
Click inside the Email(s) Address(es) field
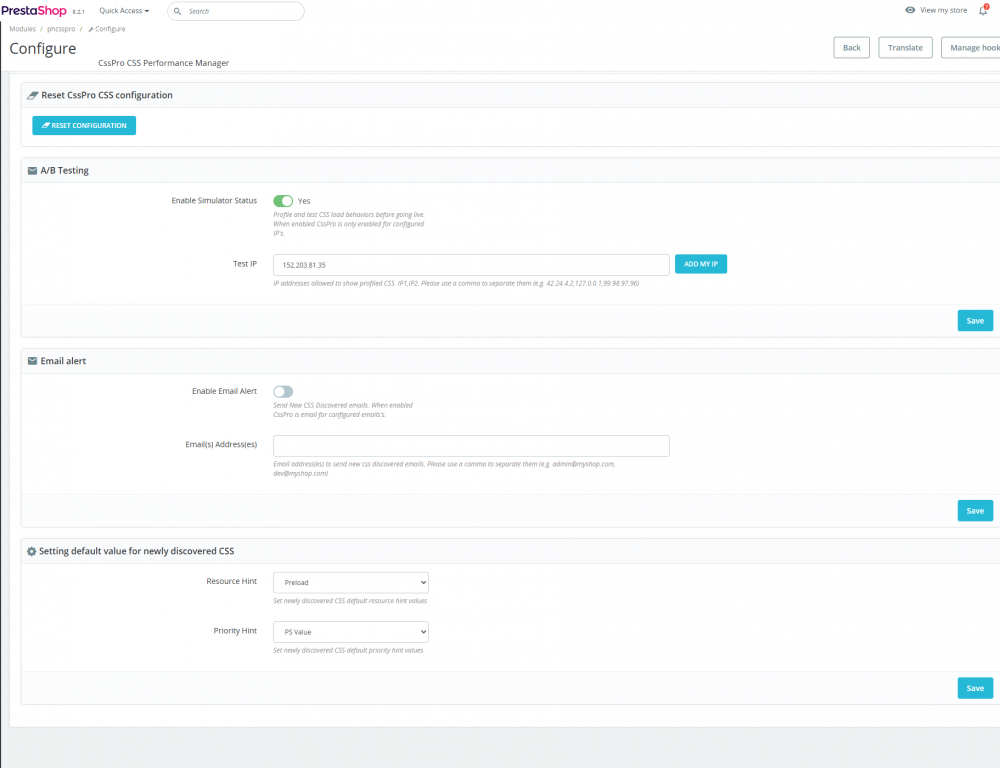470,445
